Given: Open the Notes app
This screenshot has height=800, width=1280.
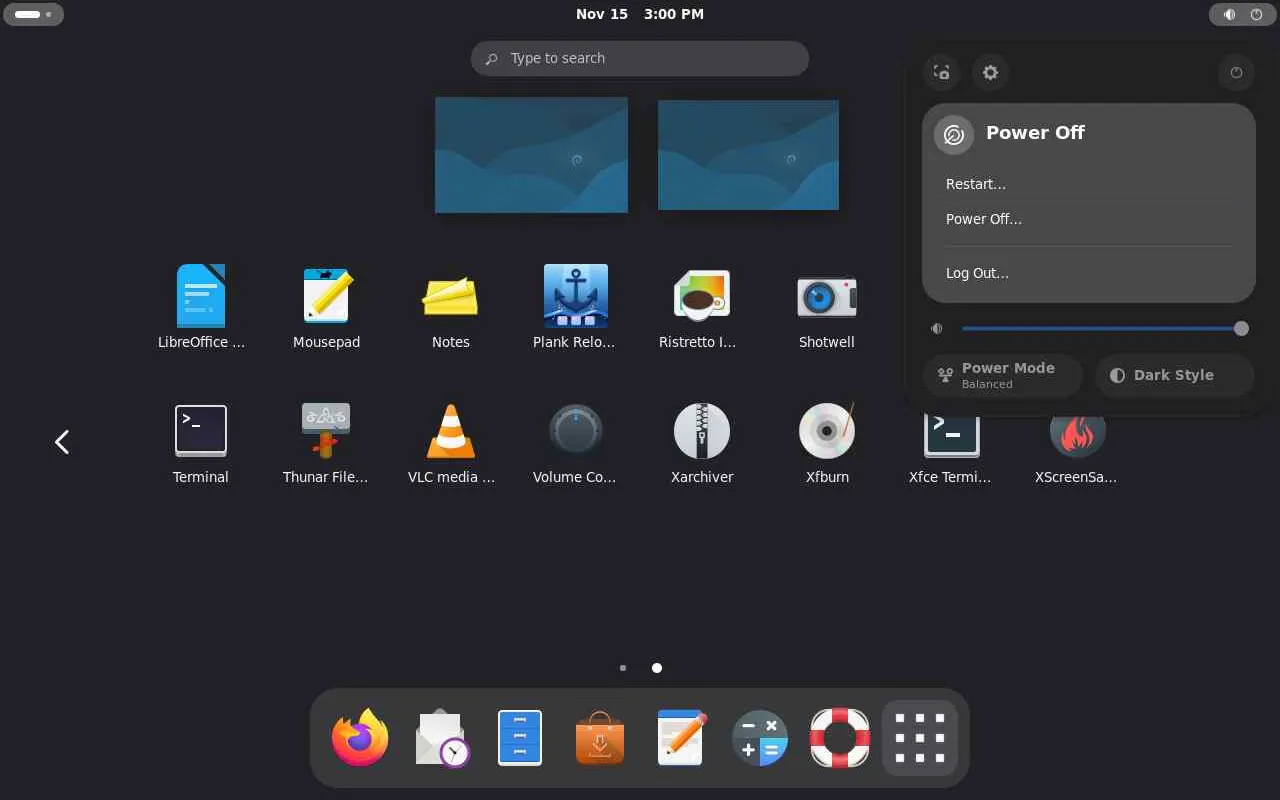Looking at the screenshot, I should click(x=451, y=306).
